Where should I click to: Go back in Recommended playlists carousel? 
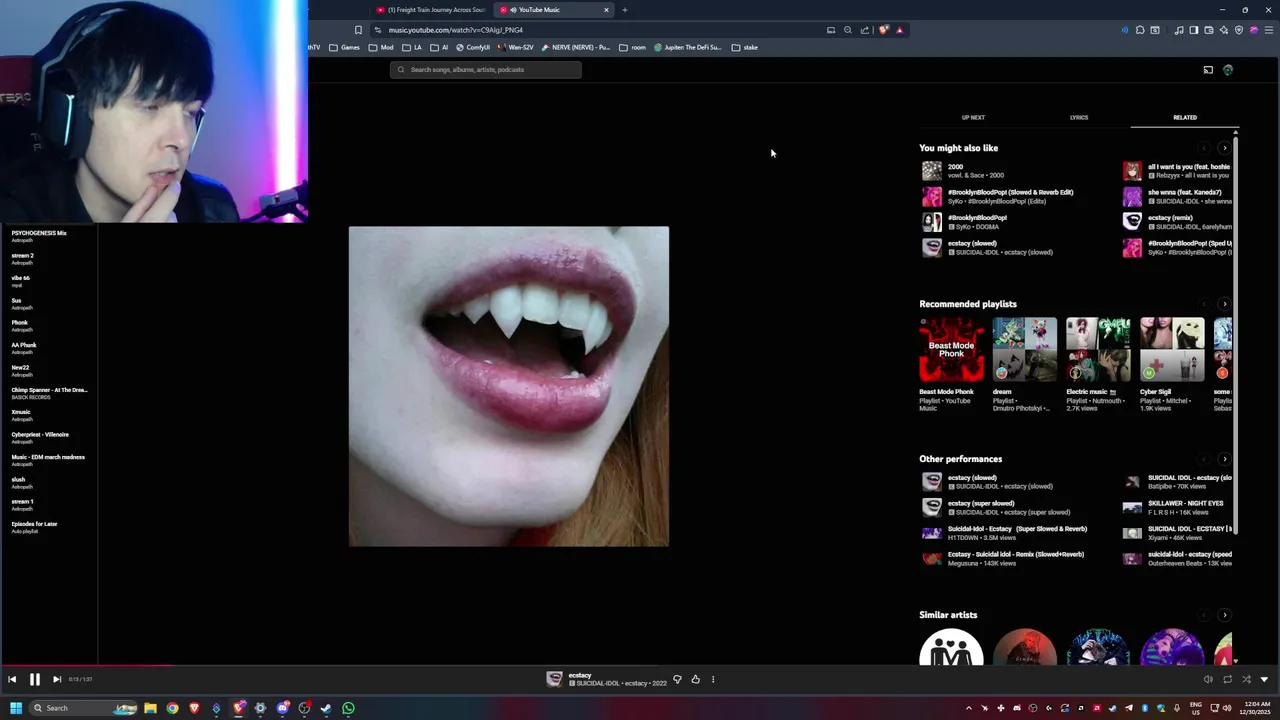pyautogui.click(x=1204, y=304)
